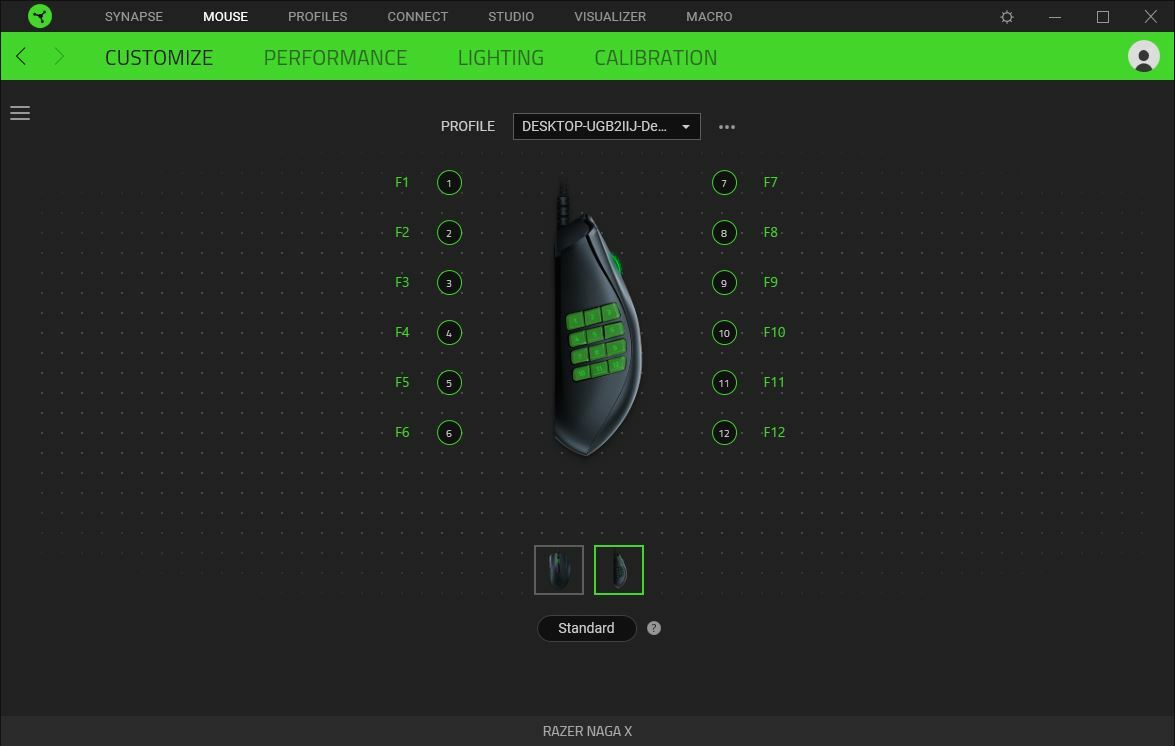Remap side button 12 assigned to F12
The image size is (1175, 746).
(724, 432)
